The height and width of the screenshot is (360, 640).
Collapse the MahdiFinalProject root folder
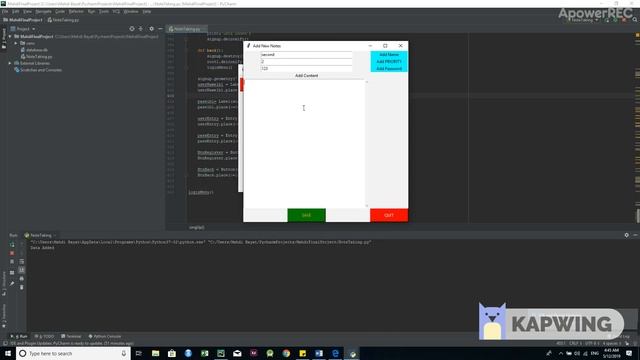(x=10, y=36)
